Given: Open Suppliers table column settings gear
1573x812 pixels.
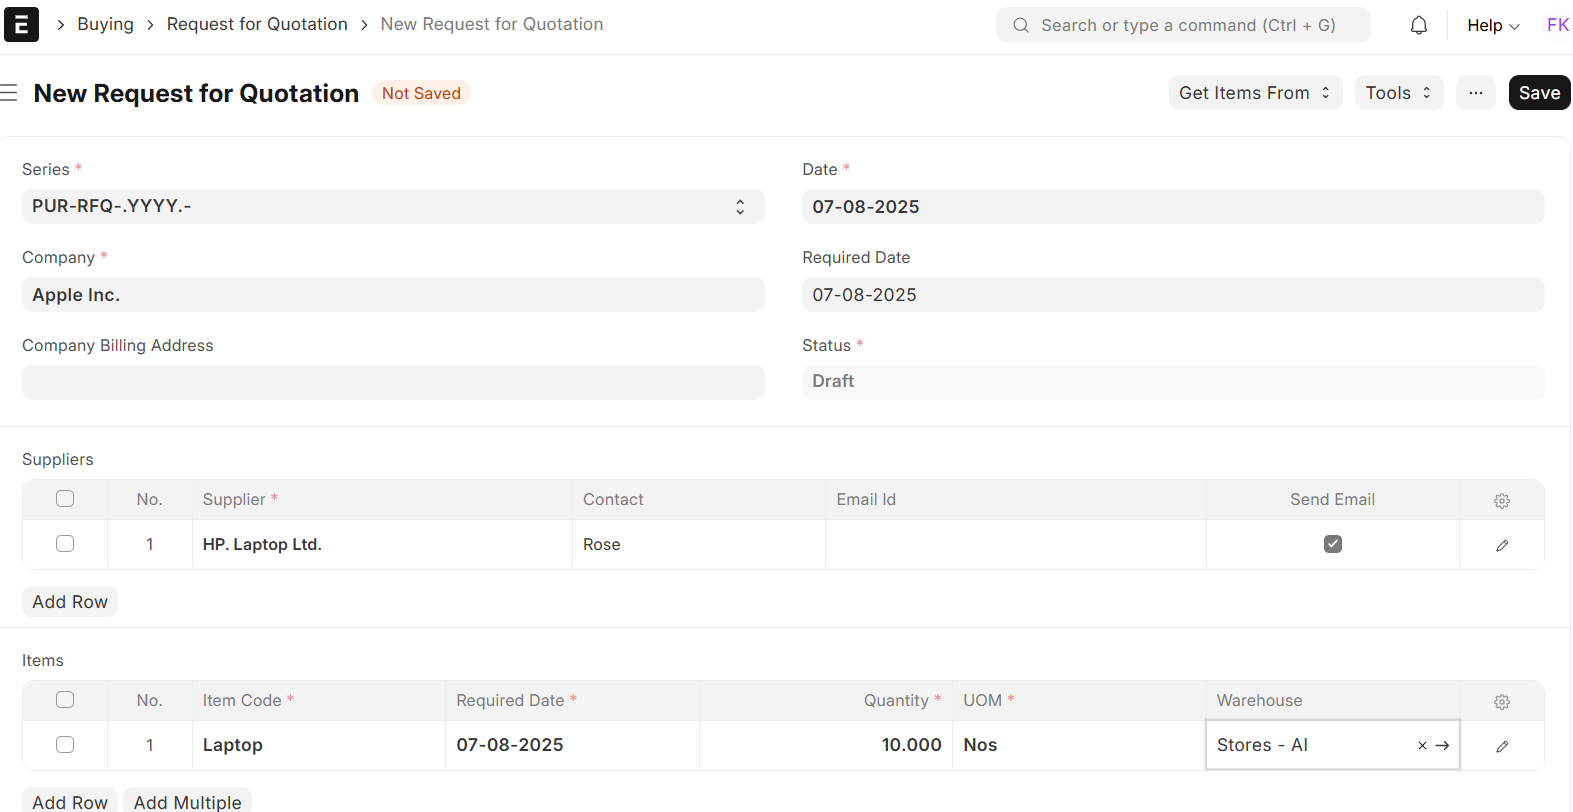Looking at the screenshot, I should coord(1501,500).
